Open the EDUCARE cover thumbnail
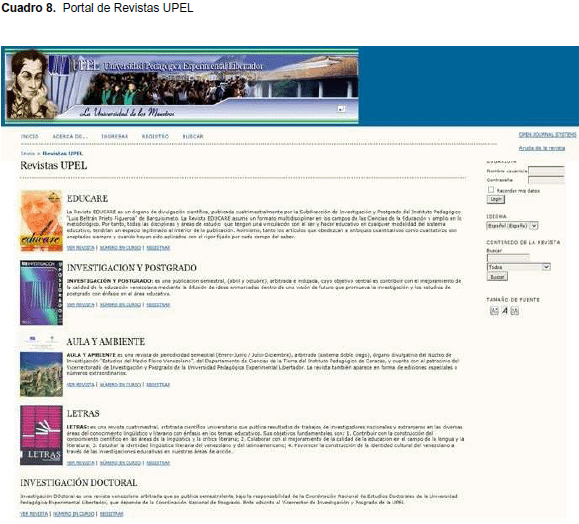Viewport: 579px width, 524px height. pos(41,221)
